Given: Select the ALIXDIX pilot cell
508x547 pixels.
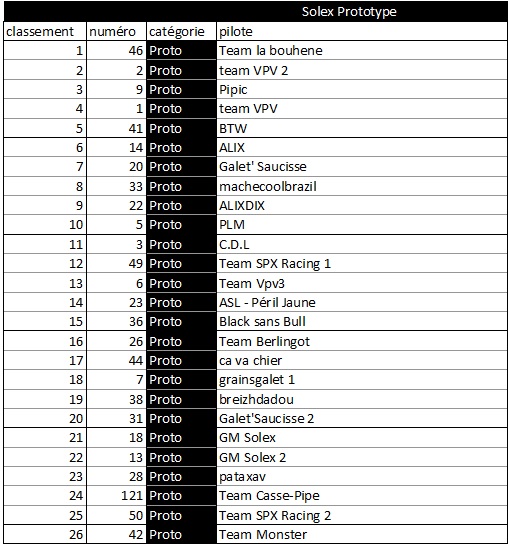Looking at the screenshot, I should (362, 205).
